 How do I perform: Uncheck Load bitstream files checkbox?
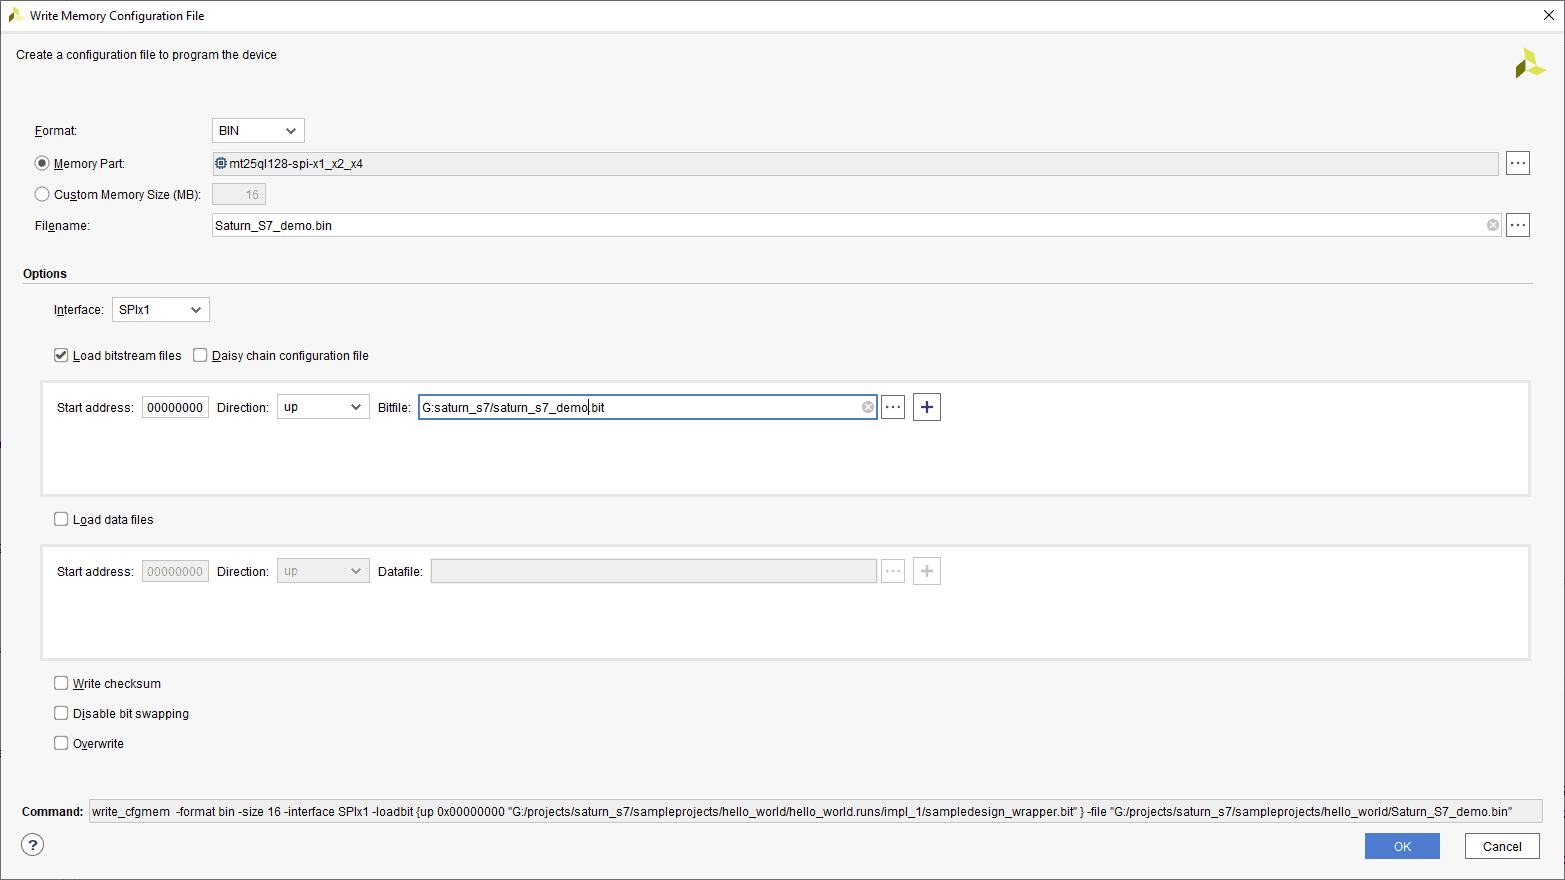pos(61,355)
